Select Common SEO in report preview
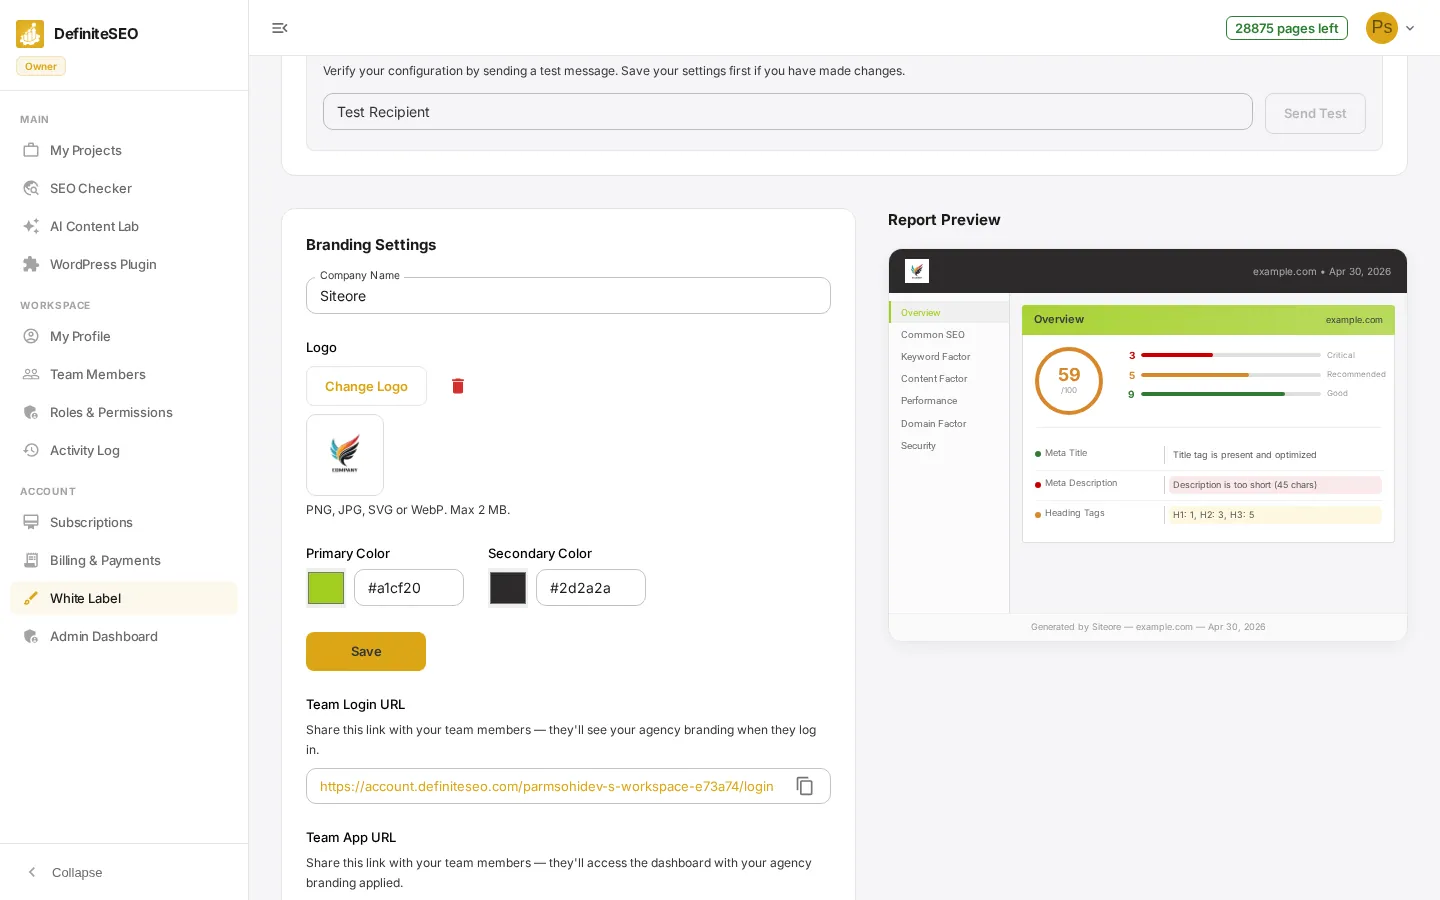This screenshot has height=900, width=1440. (x=949, y=335)
